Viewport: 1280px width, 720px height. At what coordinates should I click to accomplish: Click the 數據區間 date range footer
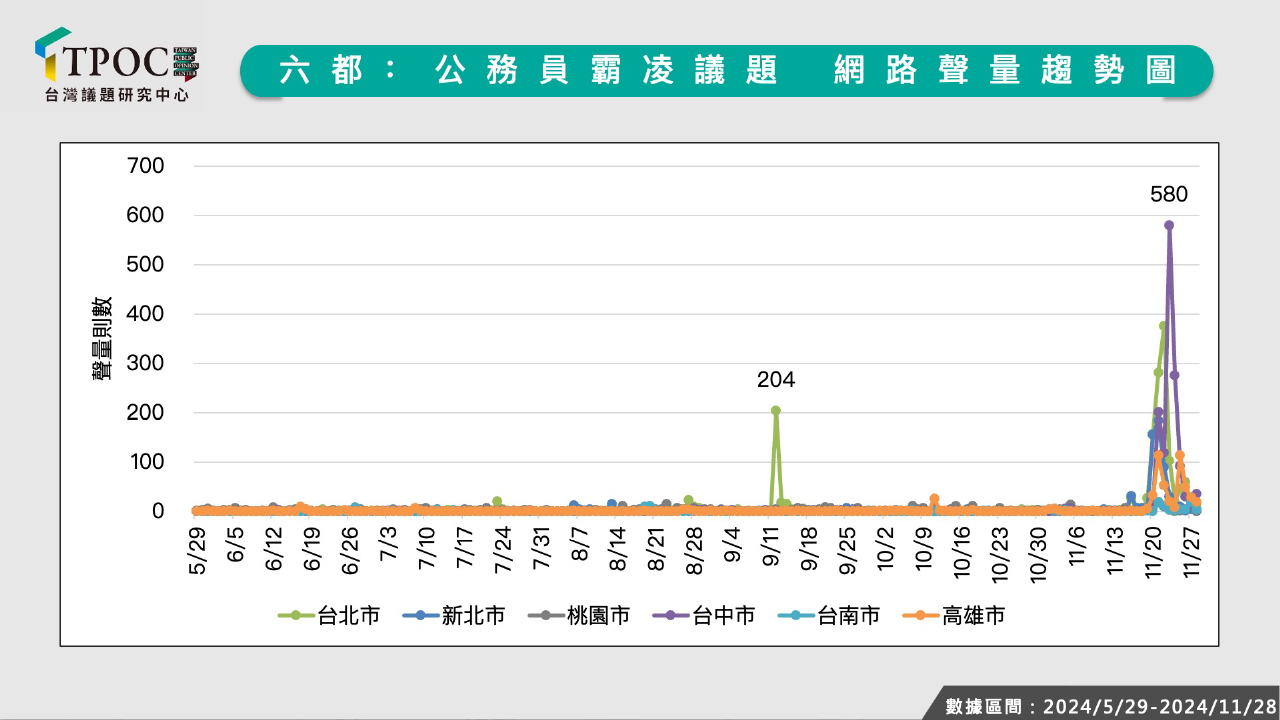tap(1110, 706)
